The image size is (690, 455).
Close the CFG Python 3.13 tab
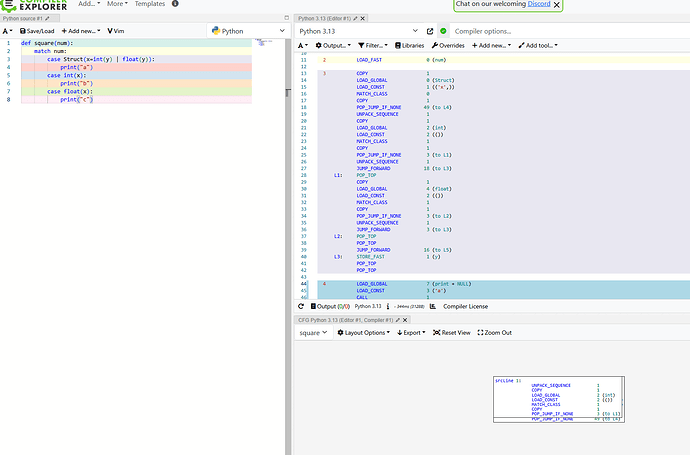click(x=405, y=320)
